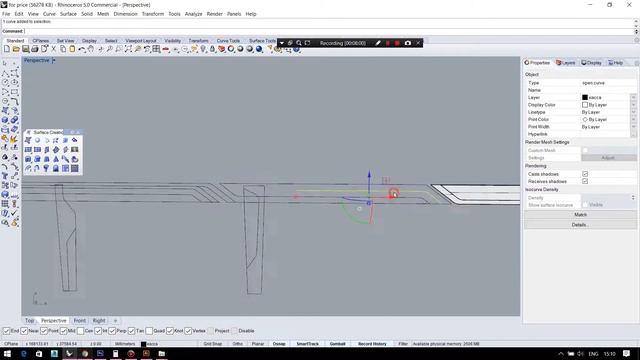
Task: Cut selection with scissors icon
Action: [x=53, y=49]
